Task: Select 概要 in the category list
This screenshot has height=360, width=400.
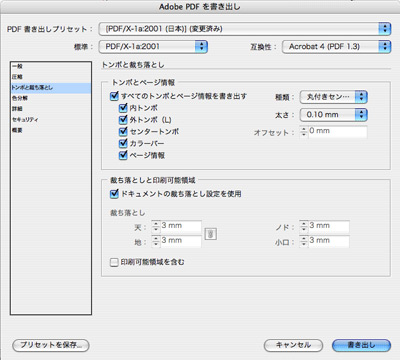Action: (51, 130)
